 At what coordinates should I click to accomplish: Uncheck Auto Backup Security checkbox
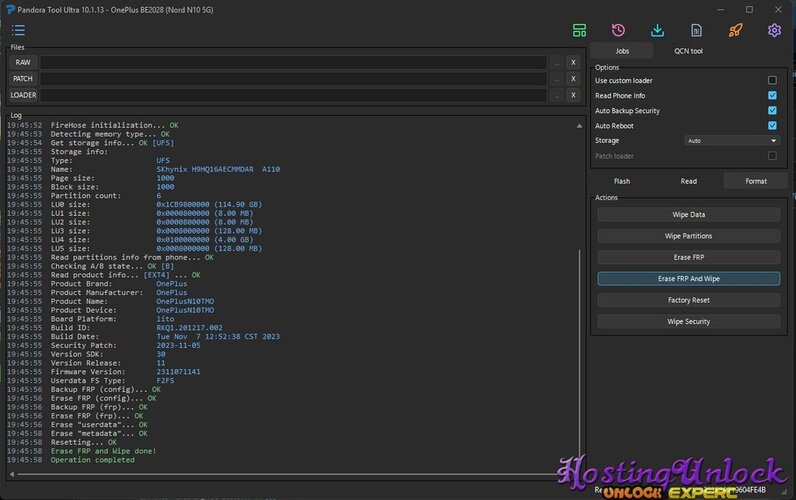[772, 111]
